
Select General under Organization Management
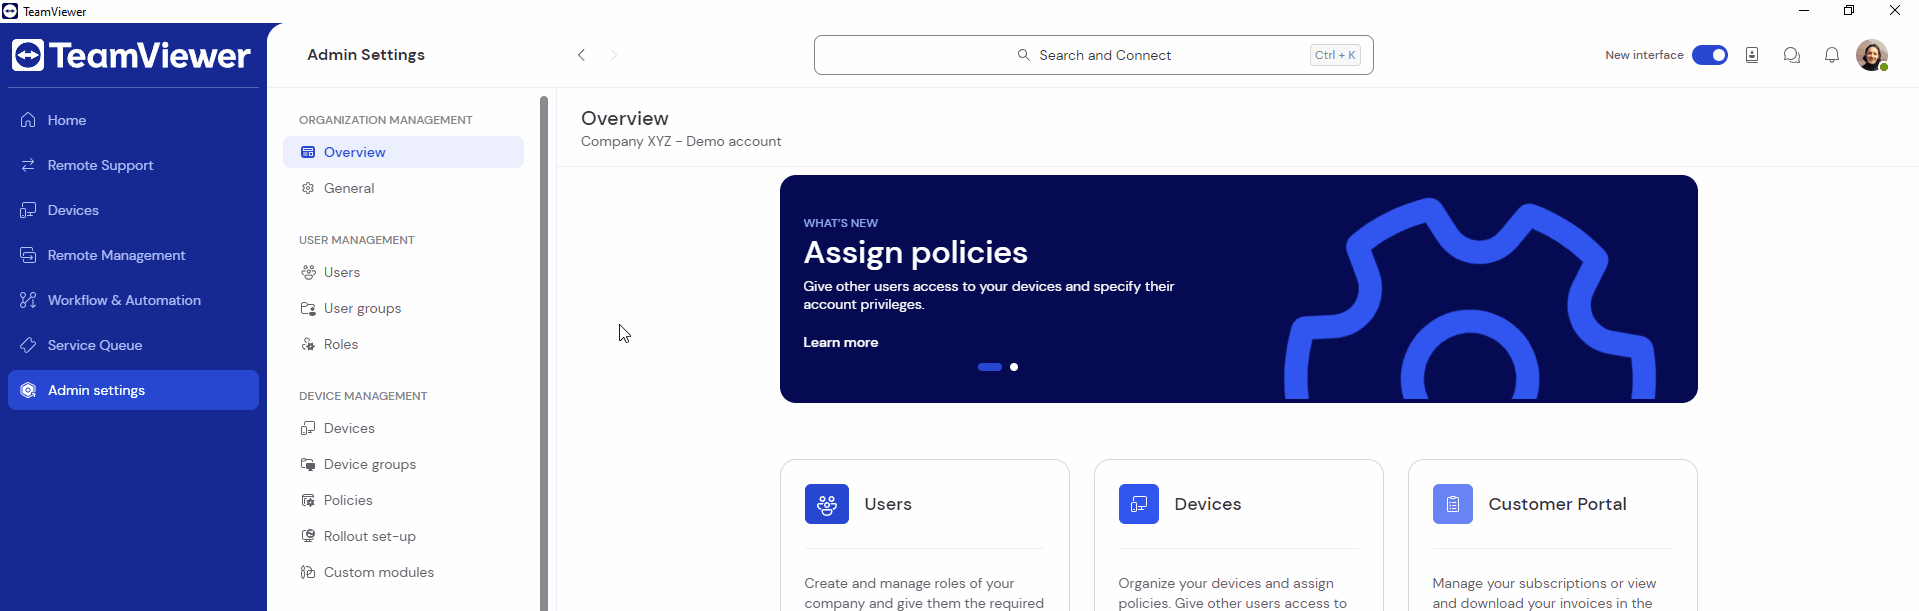pyautogui.click(x=403, y=188)
